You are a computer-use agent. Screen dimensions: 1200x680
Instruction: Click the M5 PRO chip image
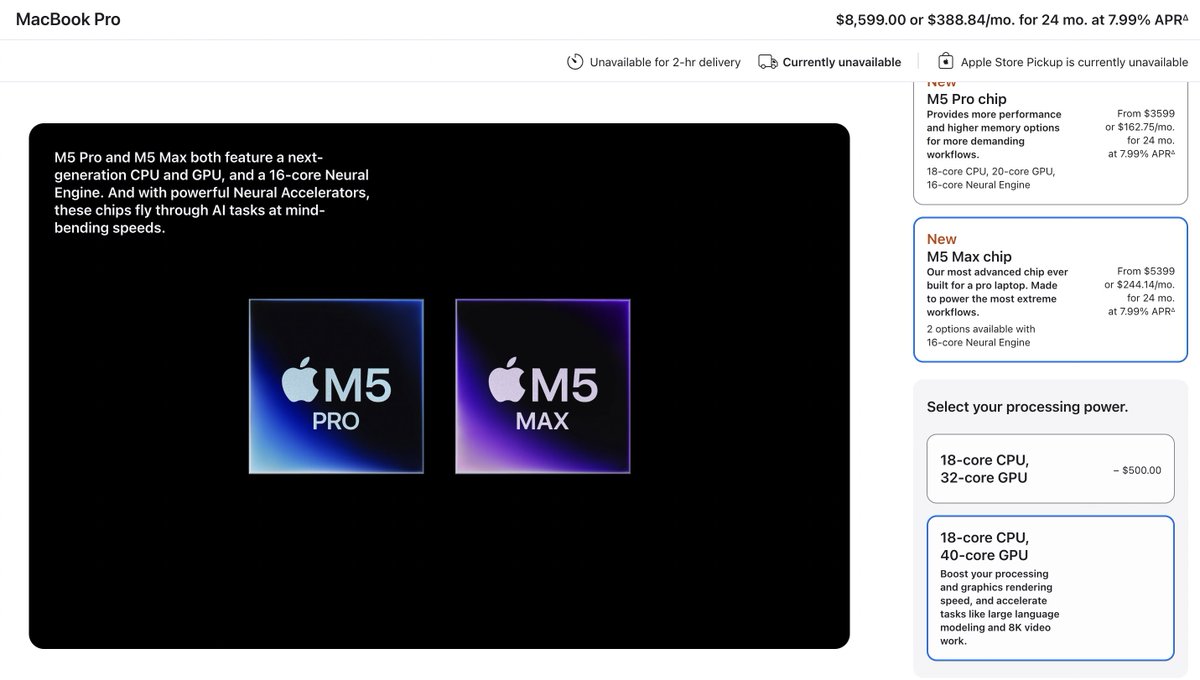coord(336,386)
